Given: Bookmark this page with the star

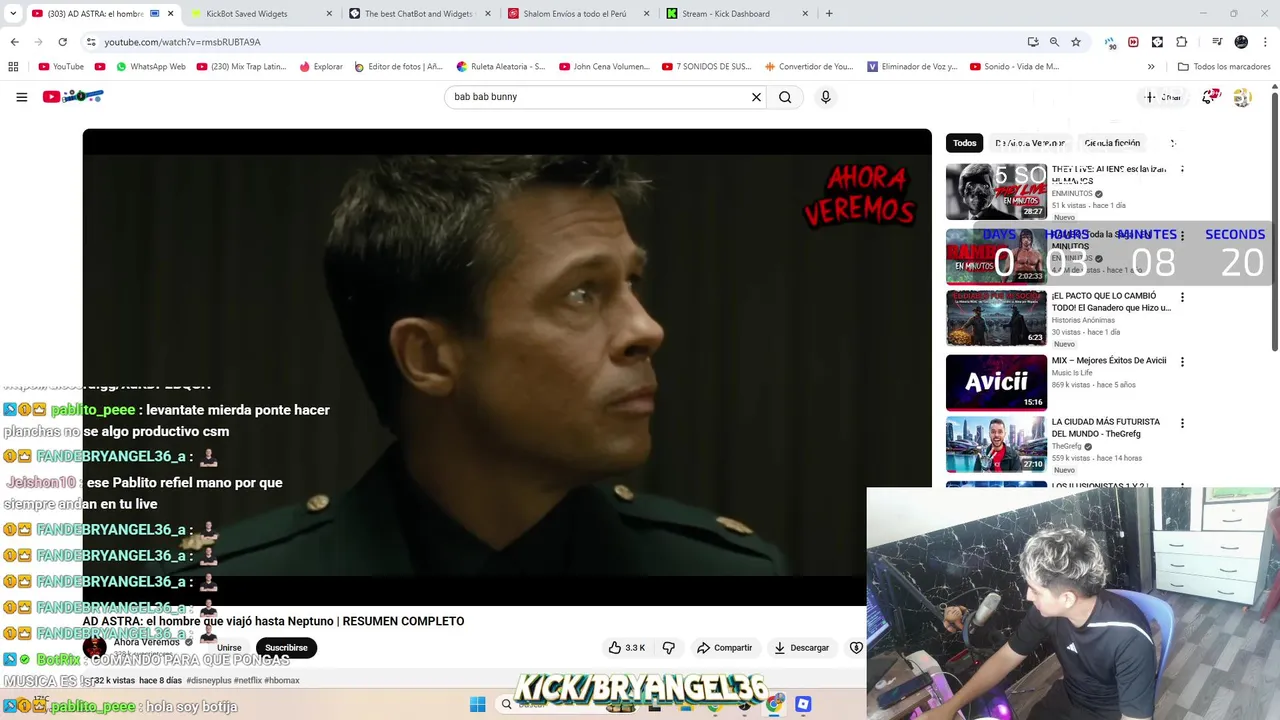Looking at the screenshot, I should point(1076,42).
